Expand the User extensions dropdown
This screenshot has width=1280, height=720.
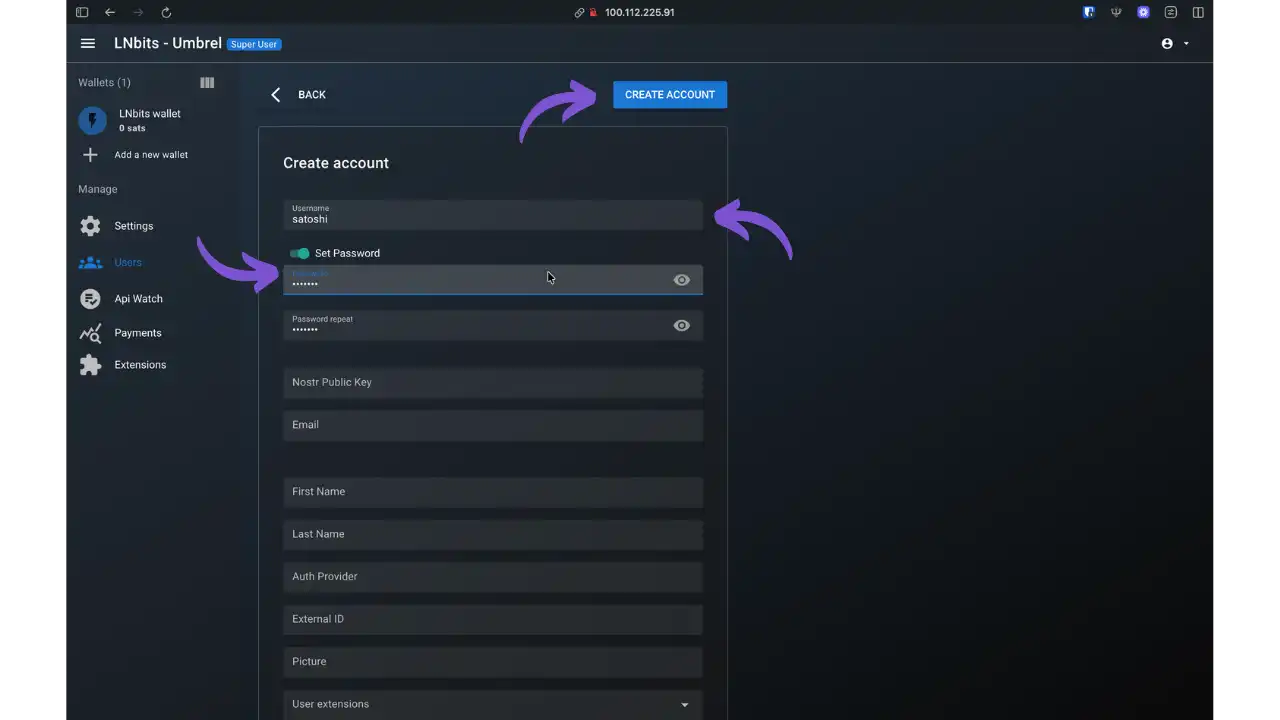[684, 705]
